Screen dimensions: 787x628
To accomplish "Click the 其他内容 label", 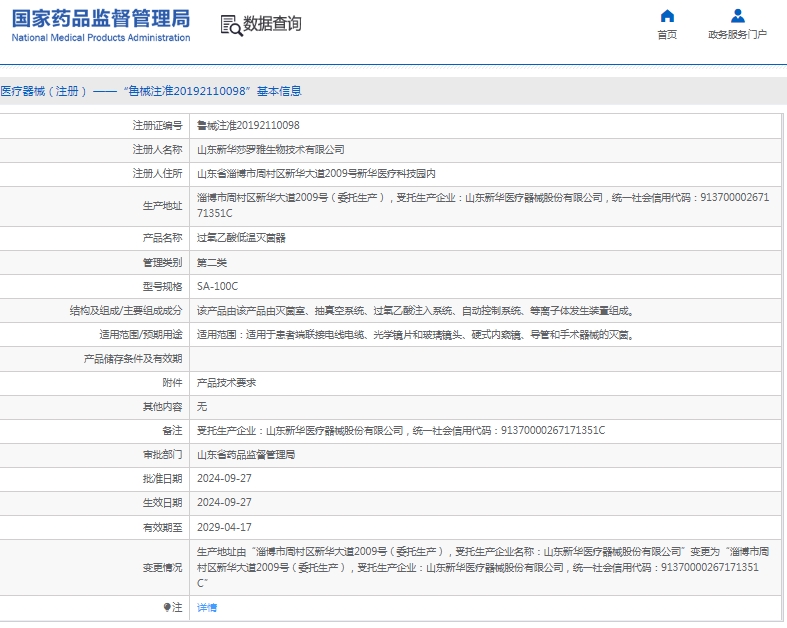I will pyautogui.click(x=162, y=407).
